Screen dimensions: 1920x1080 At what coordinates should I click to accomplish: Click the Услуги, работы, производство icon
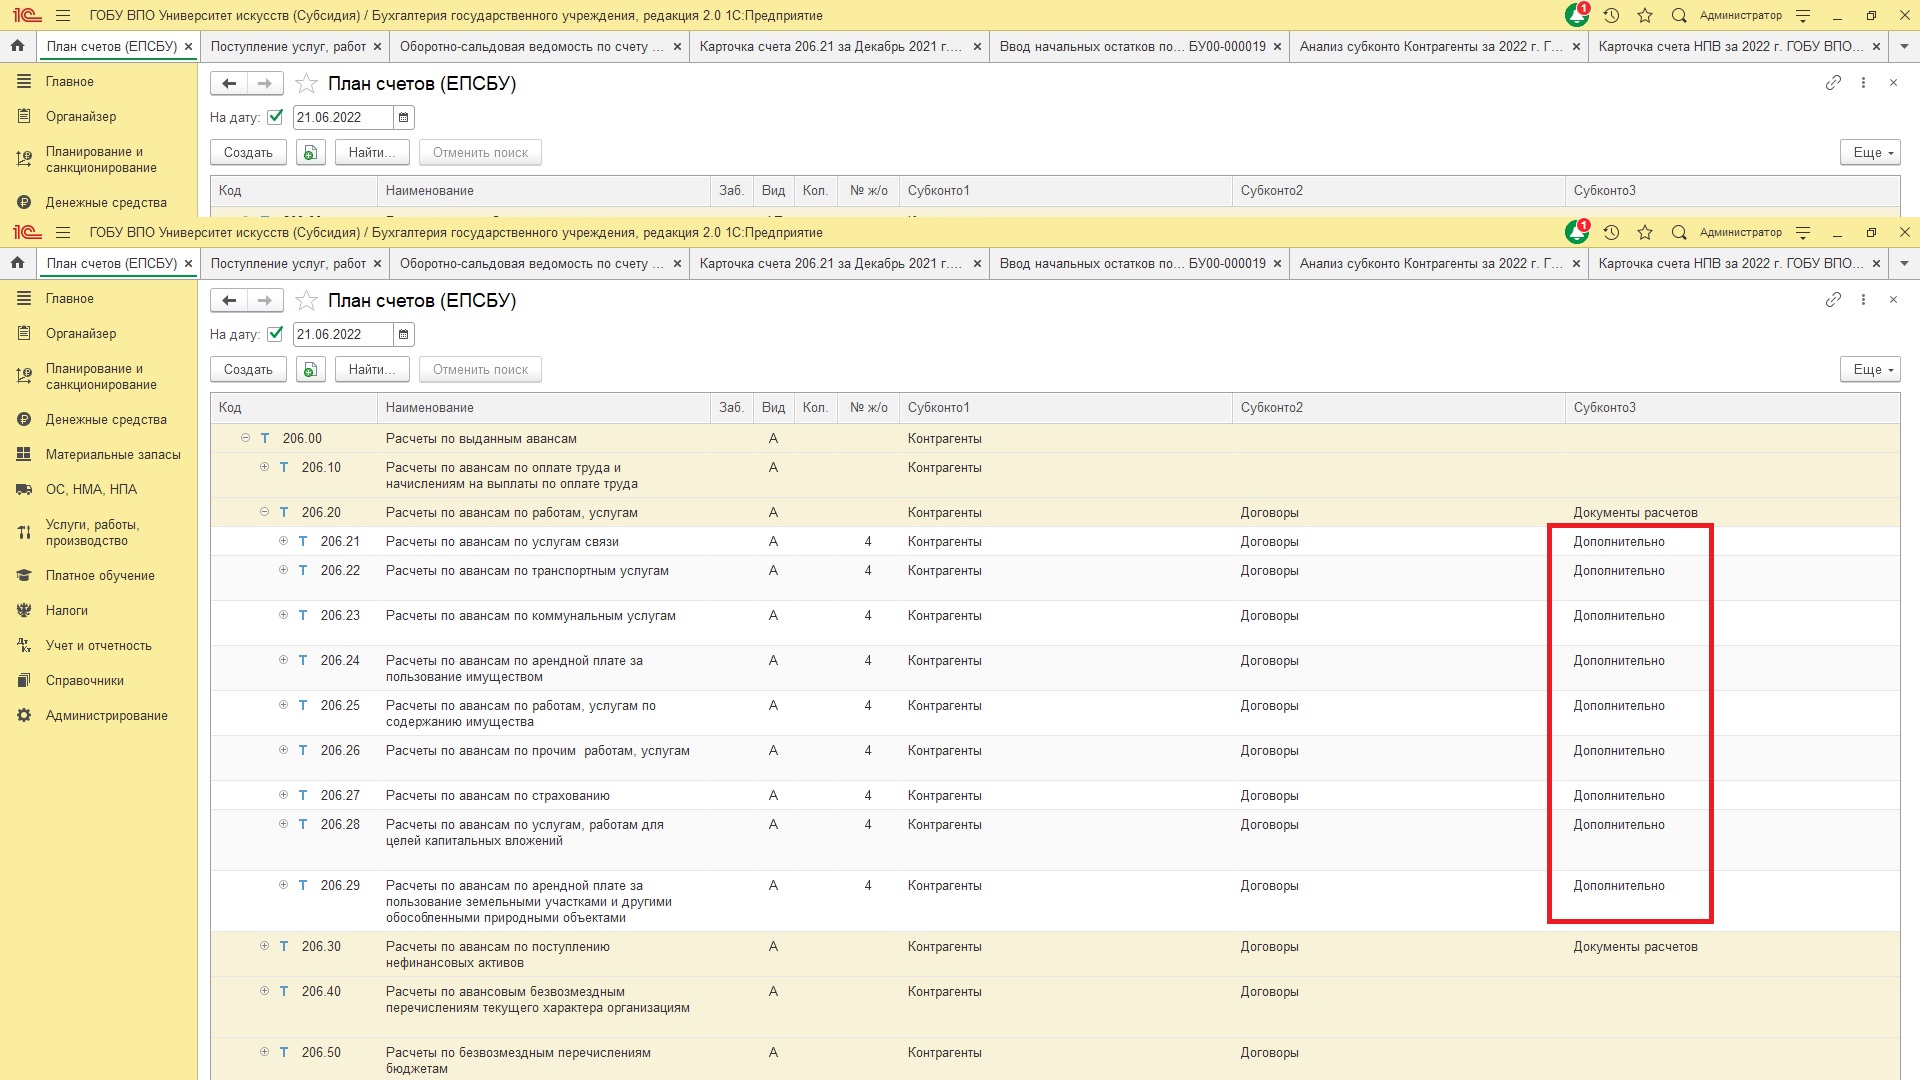click(x=24, y=532)
